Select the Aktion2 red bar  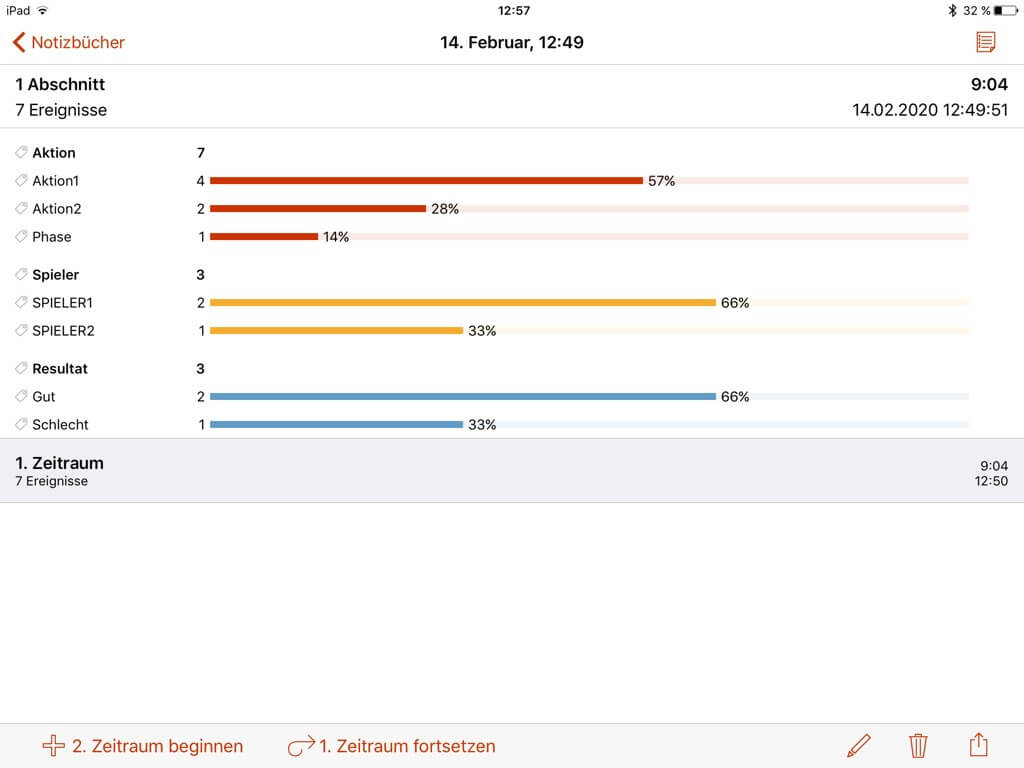point(318,209)
